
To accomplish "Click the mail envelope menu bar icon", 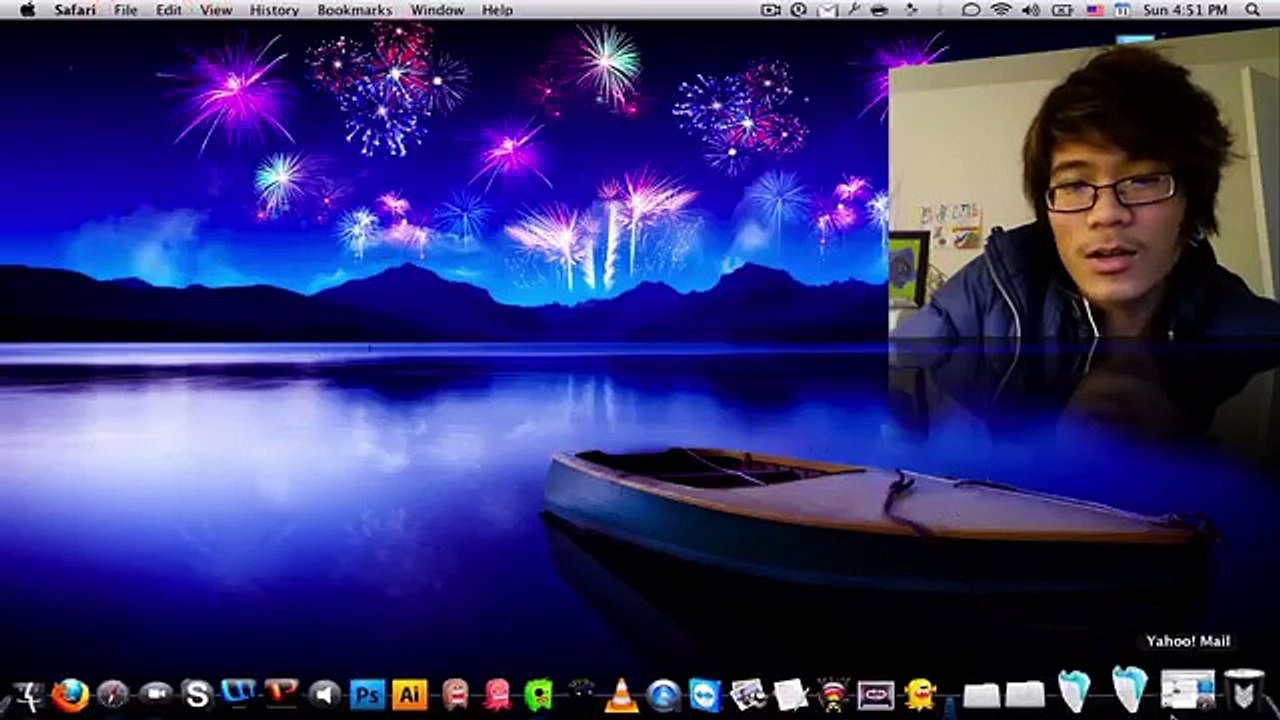I will click(x=827, y=10).
